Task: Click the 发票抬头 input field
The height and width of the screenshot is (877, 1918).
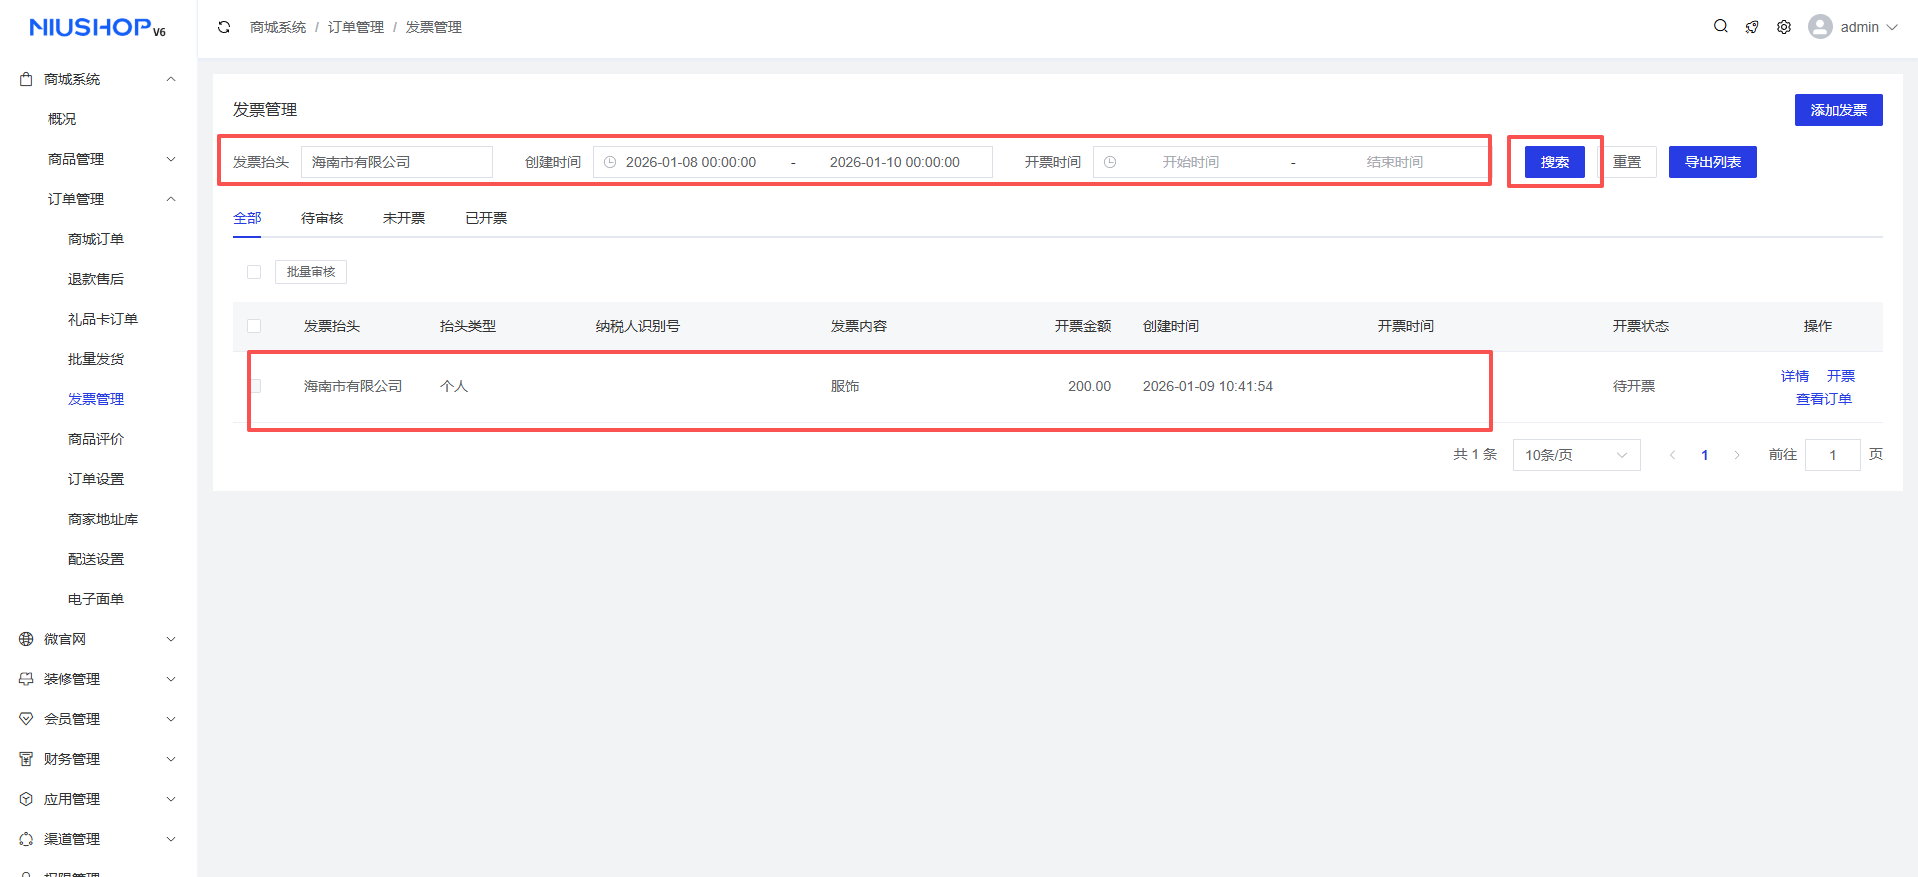Action: click(396, 162)
